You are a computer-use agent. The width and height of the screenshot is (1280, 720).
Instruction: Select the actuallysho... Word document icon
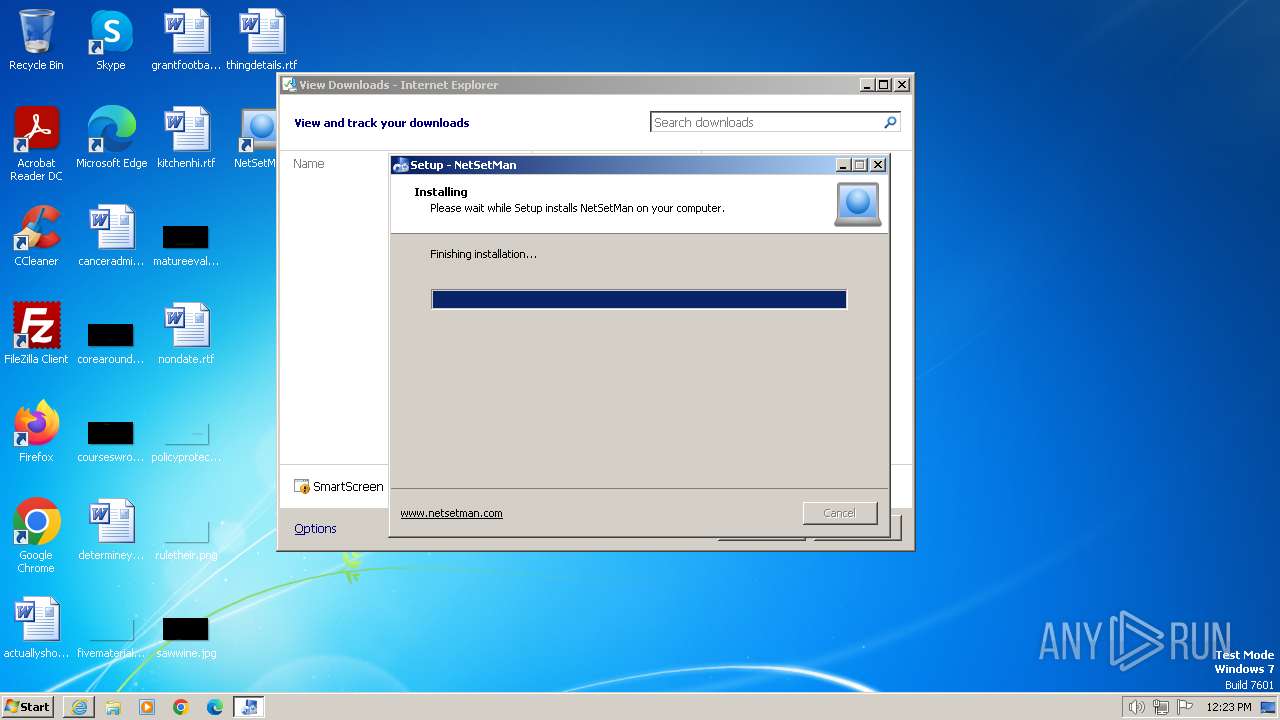pyautogui.click(x=36, y=628)
